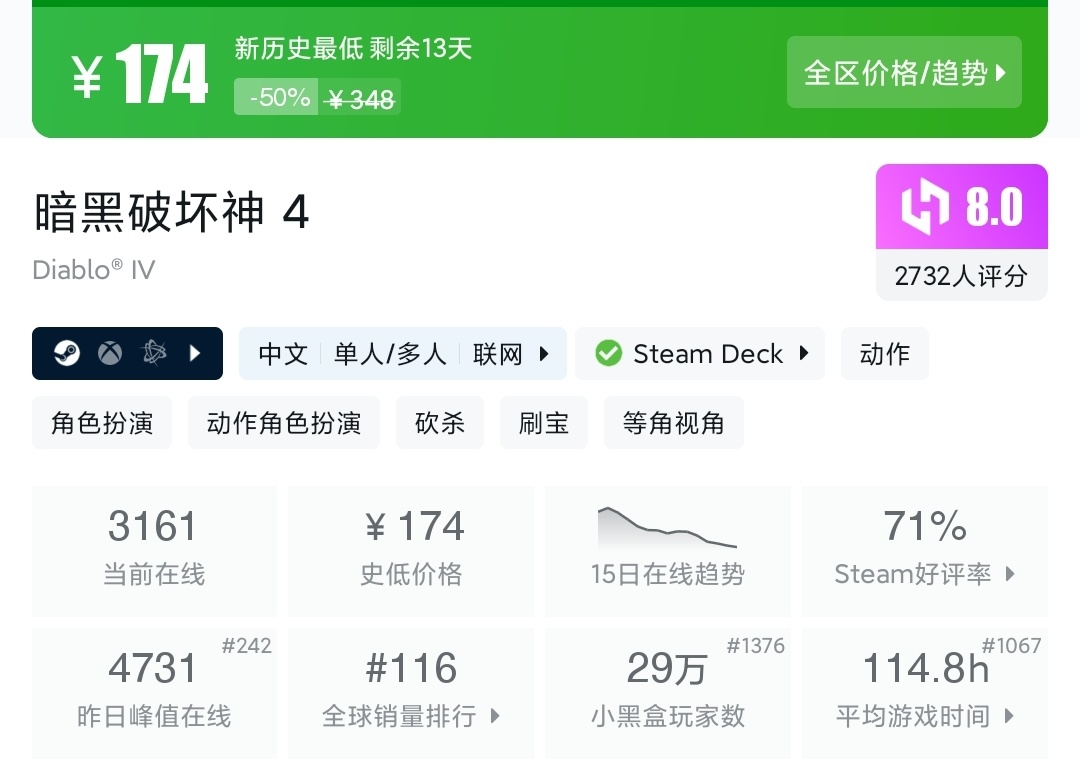The height and width of the screenshot is (769, 1080).
Task: Open 平均游戏时间 114.8h details
Action: tap(924, 692)
